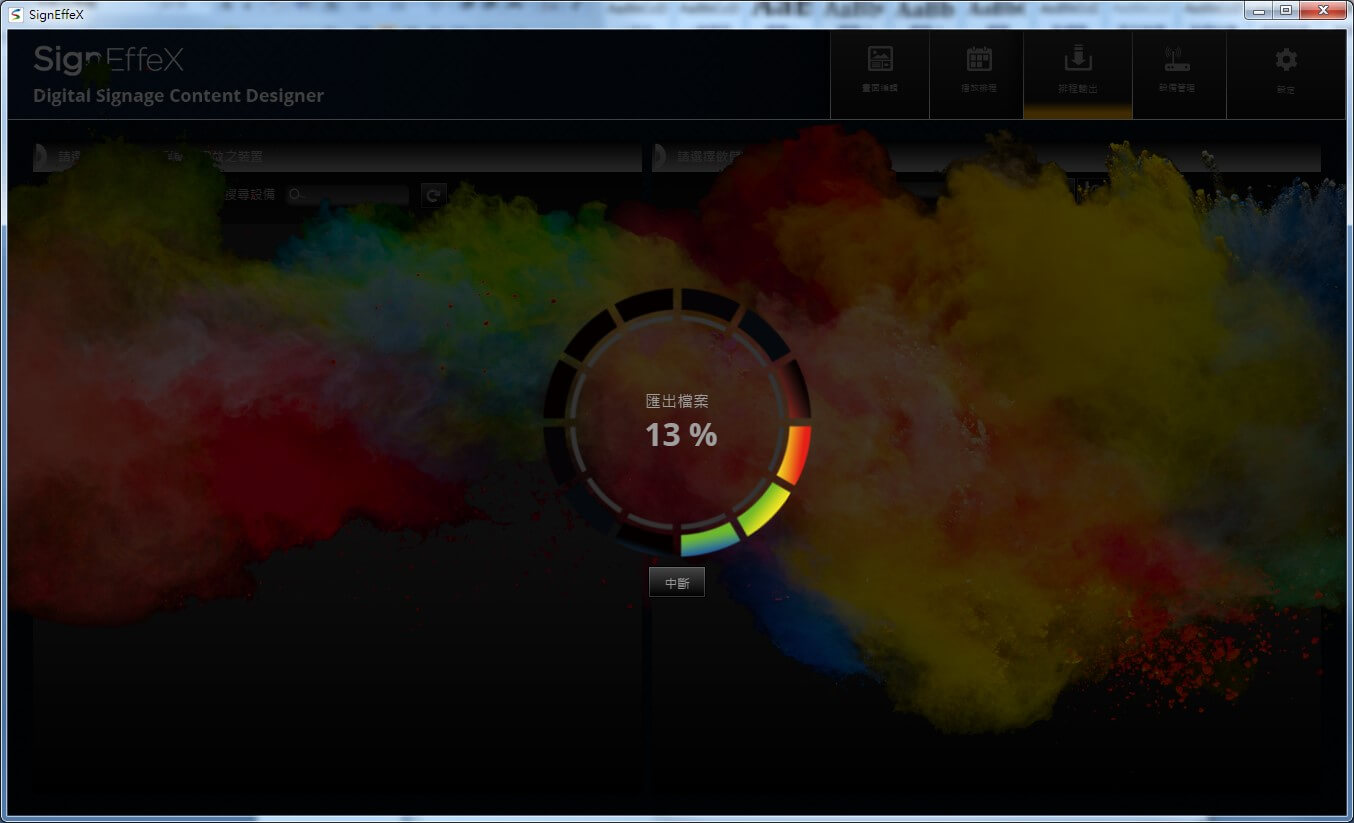Maximize the SignEffeX window
This screenshot has height=823, width=1354.
1286,11
